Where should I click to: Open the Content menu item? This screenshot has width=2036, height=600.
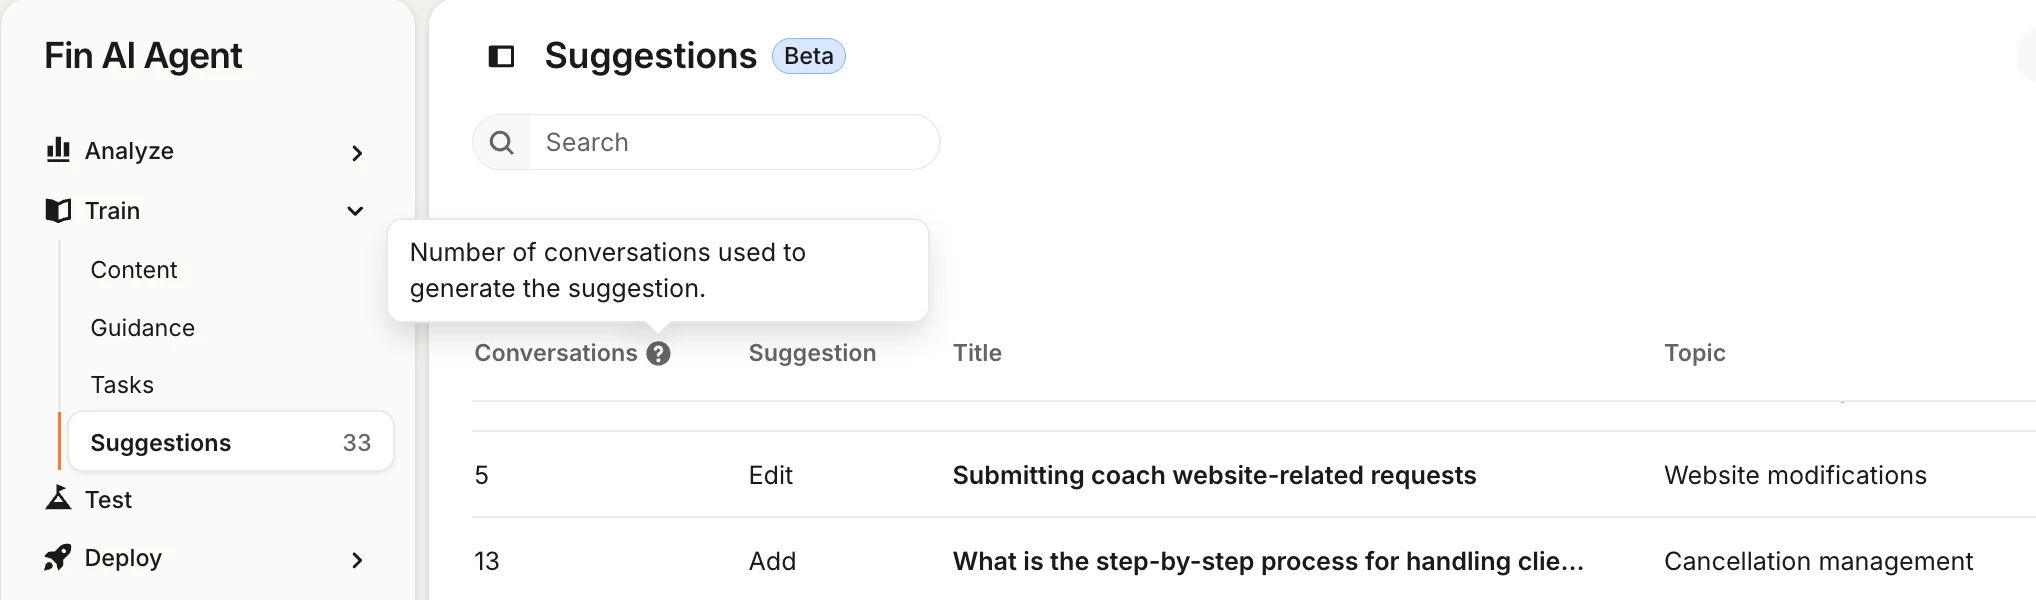[x=134, y=270]
